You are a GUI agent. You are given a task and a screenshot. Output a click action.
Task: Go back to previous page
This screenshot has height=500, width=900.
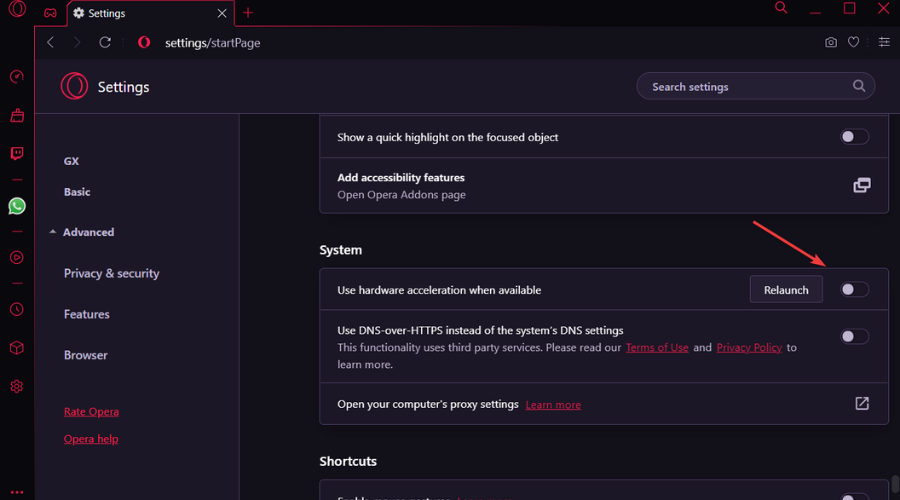pyautogui.click(x=51, y=42)
